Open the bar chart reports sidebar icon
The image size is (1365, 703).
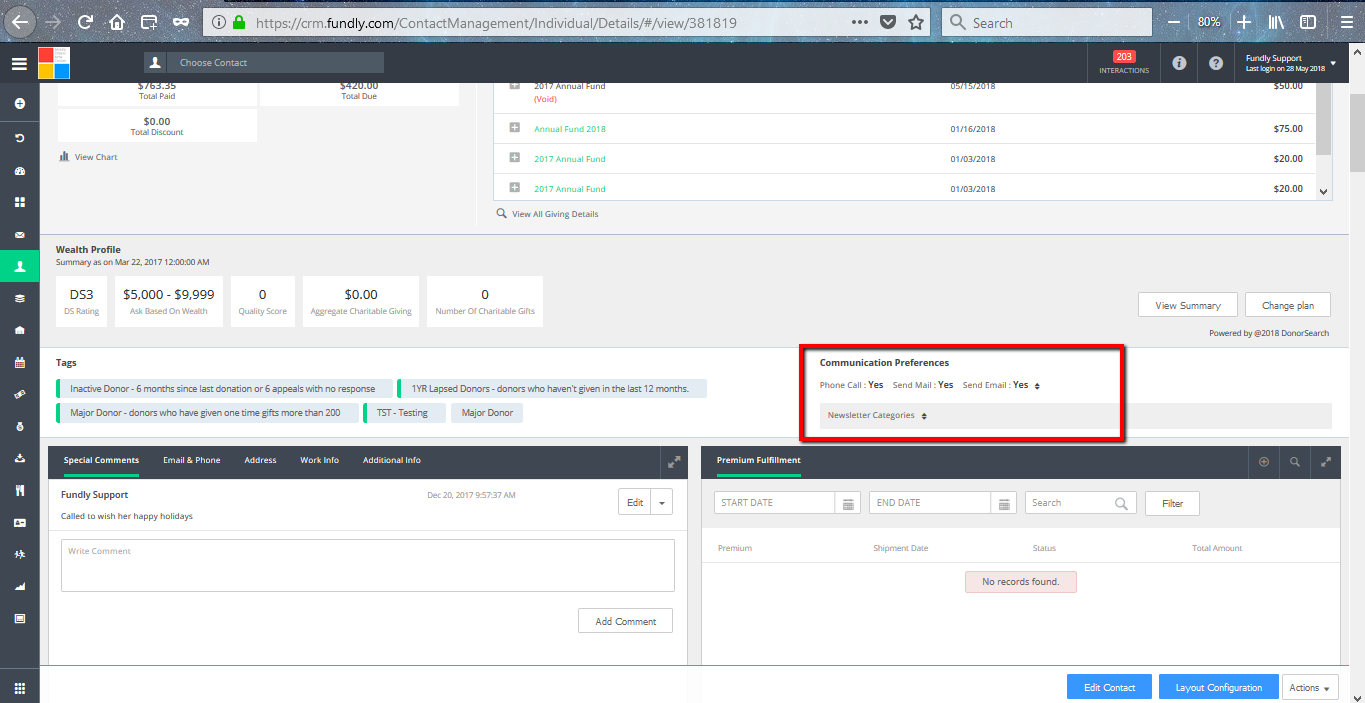coord(19,587)
